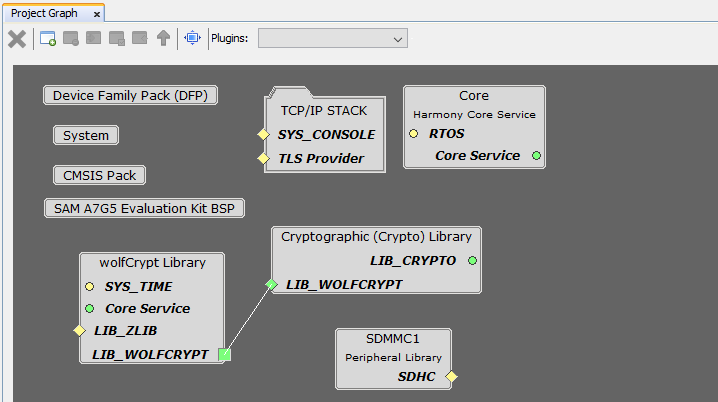Click the green LIB_CRYPTO circle port
718x402 pixels.
[473, 261]
